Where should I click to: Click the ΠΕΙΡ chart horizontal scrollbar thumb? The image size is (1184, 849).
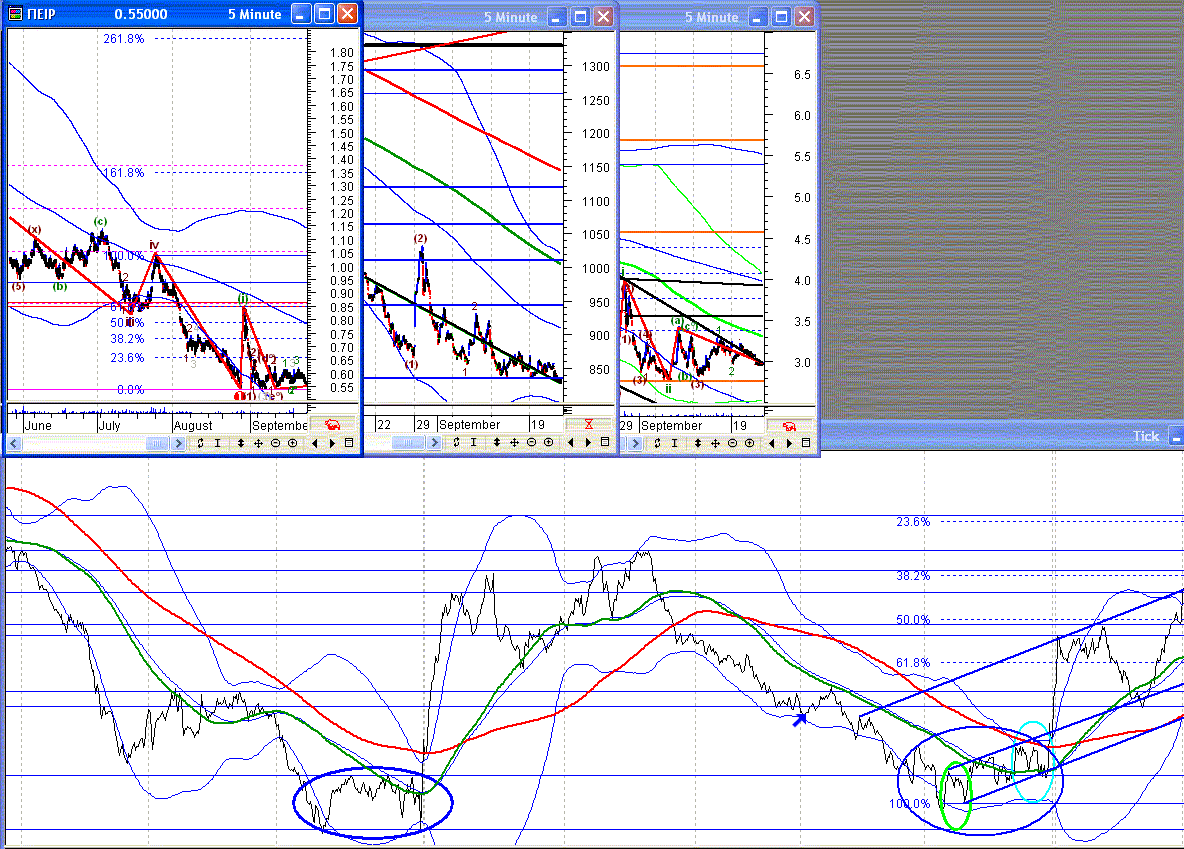click(157, 443)
